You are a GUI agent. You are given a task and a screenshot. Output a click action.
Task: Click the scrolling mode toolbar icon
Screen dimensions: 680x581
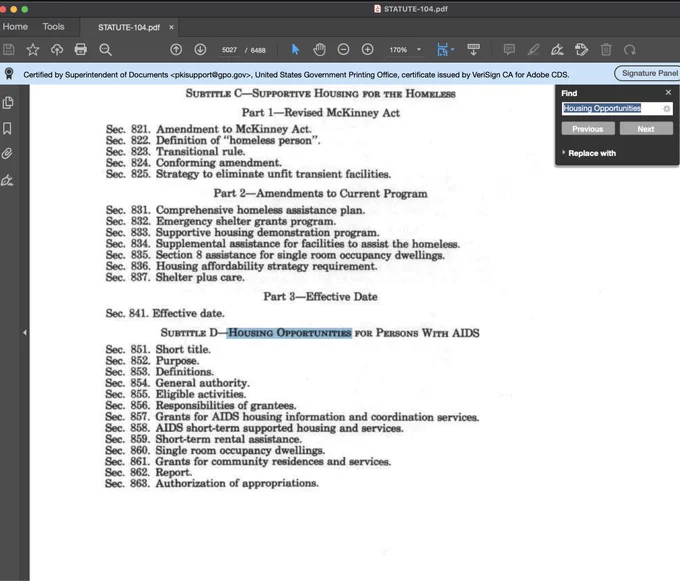474,49
